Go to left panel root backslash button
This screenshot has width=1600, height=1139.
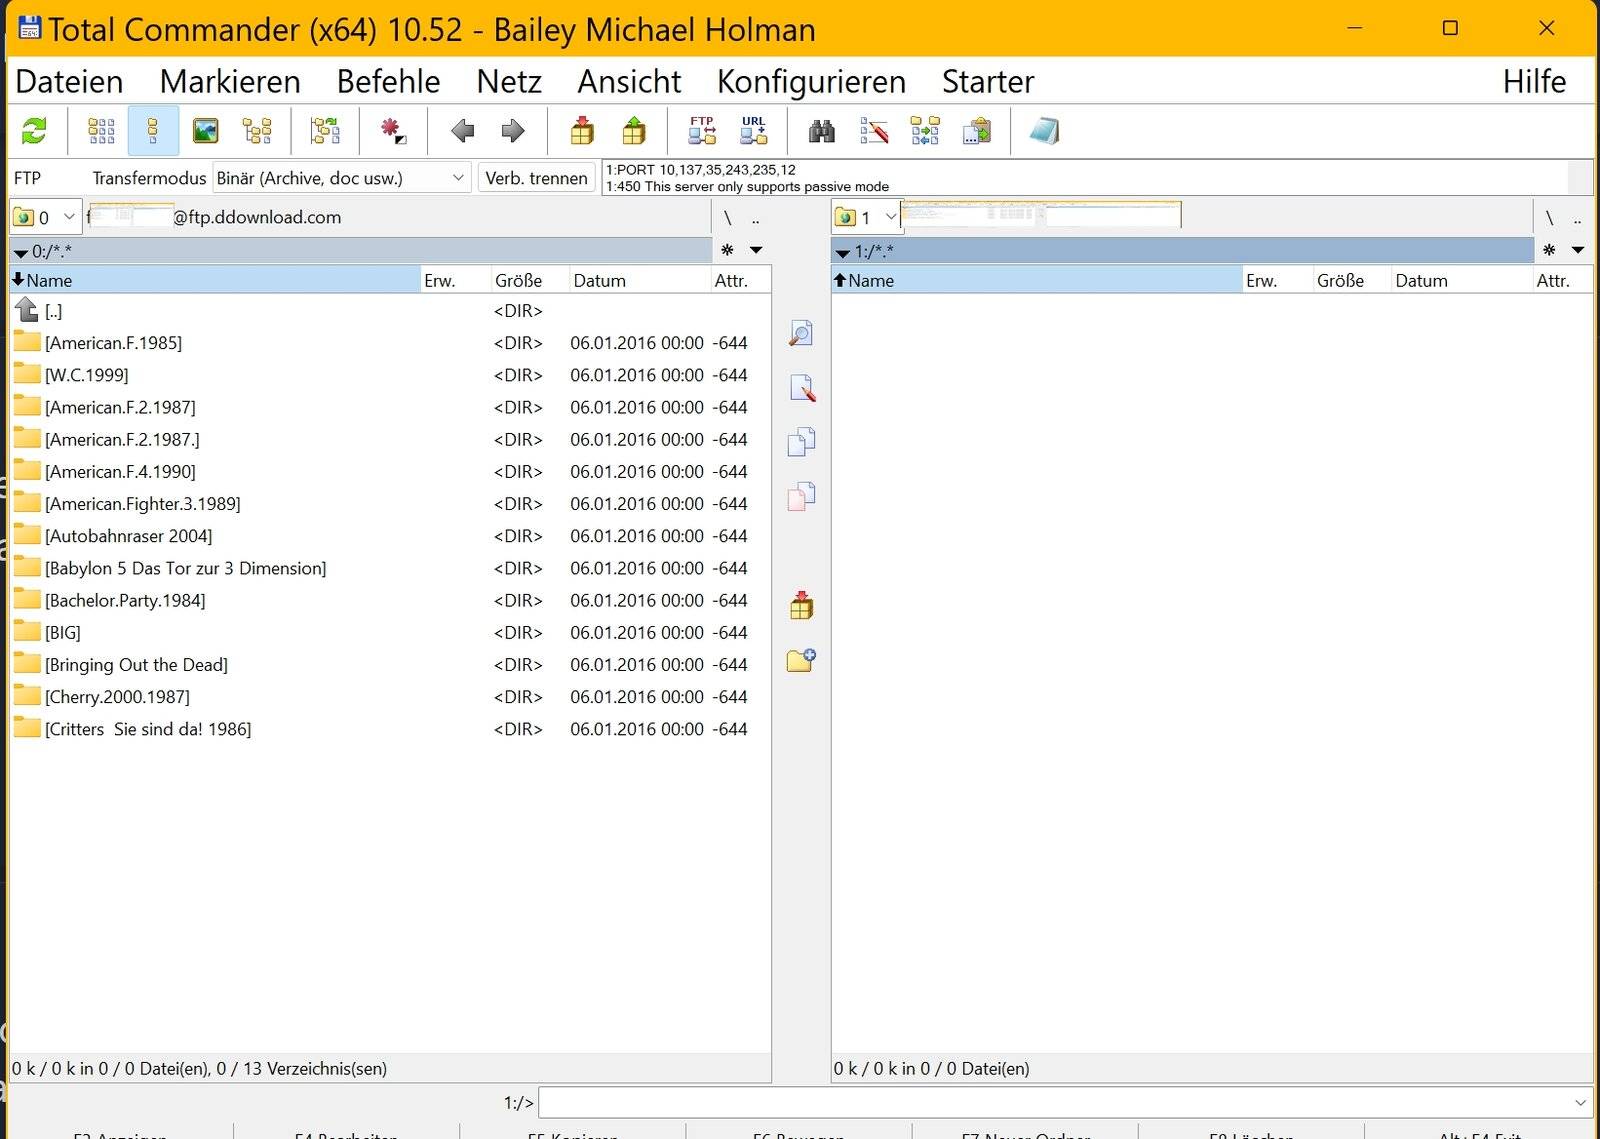click(728, 218)
